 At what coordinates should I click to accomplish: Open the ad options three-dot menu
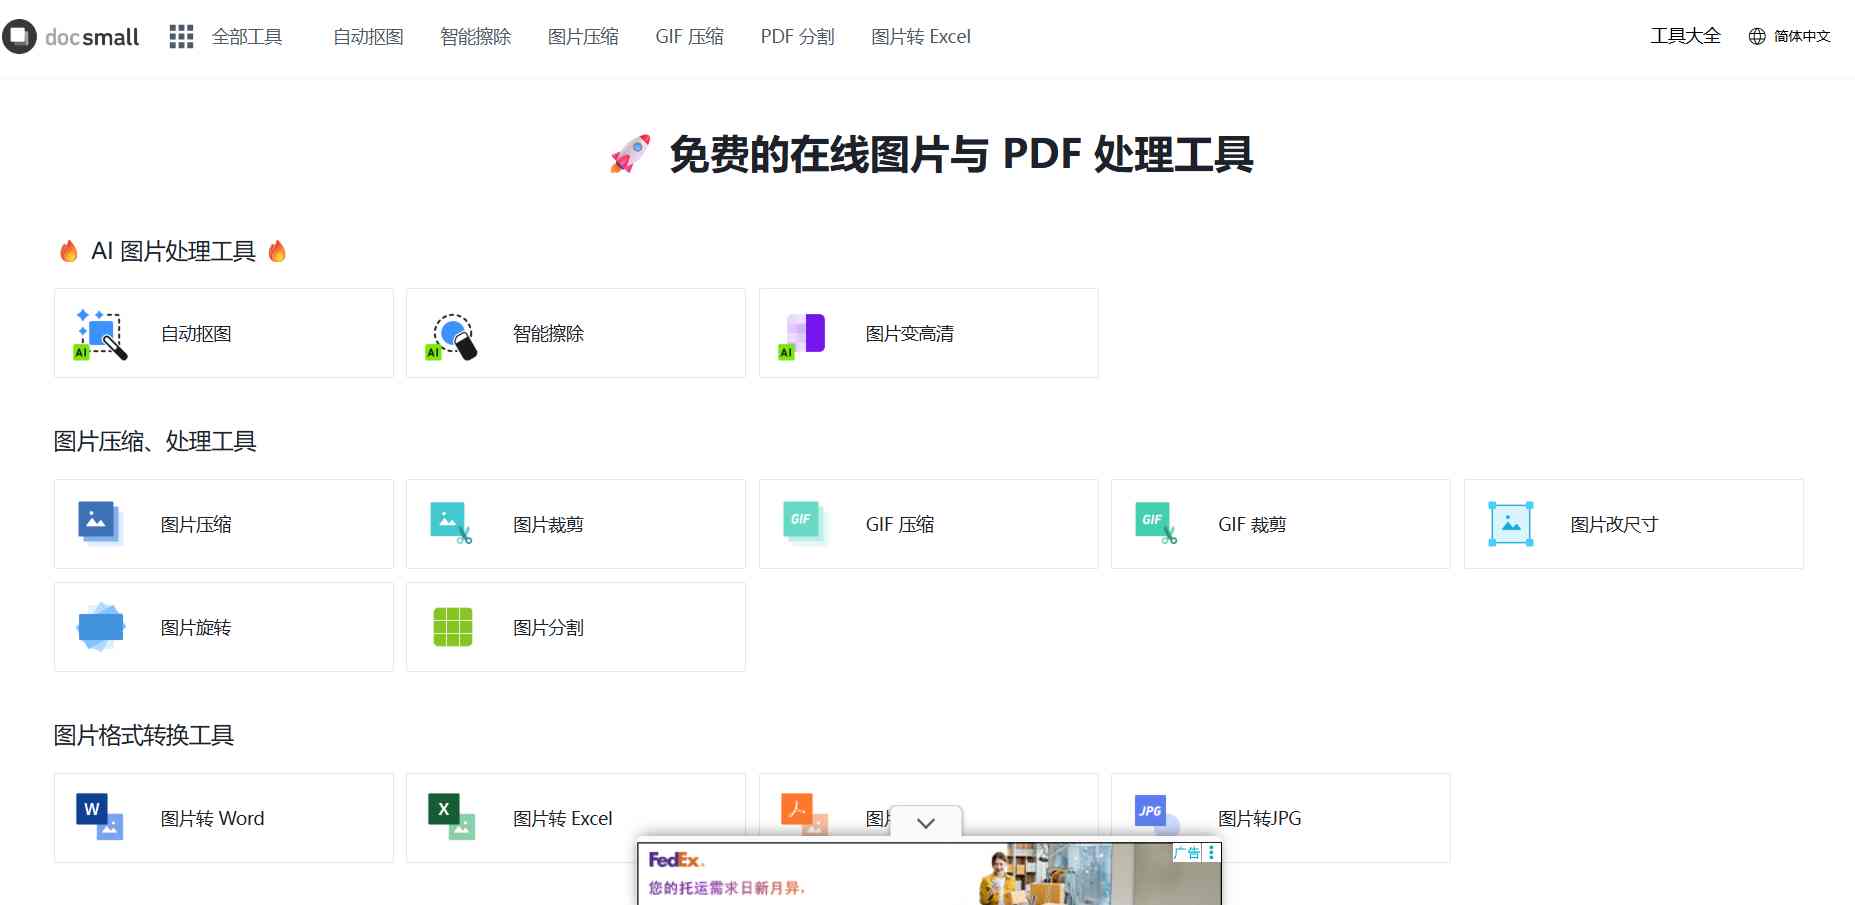coord(1211,853)
